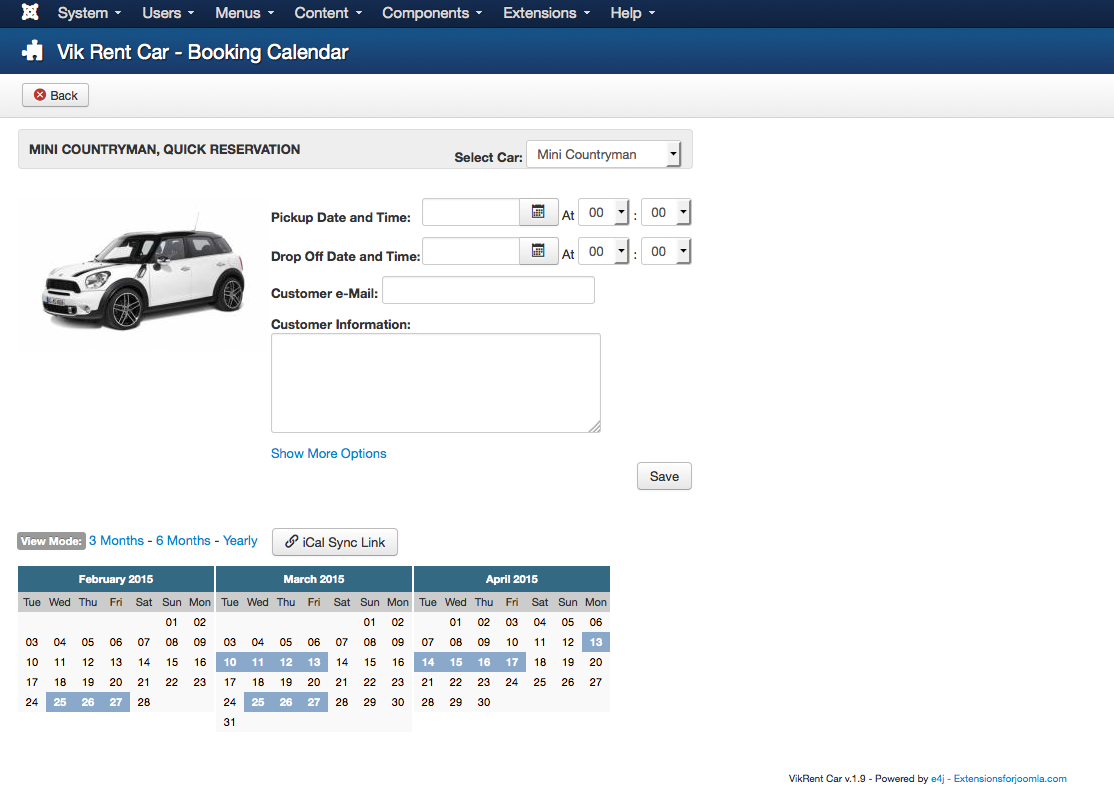Click the March 2015 month header
The width and height of the screenshot is (1114, 805).
pyautogui.click(x=314, y=579)
